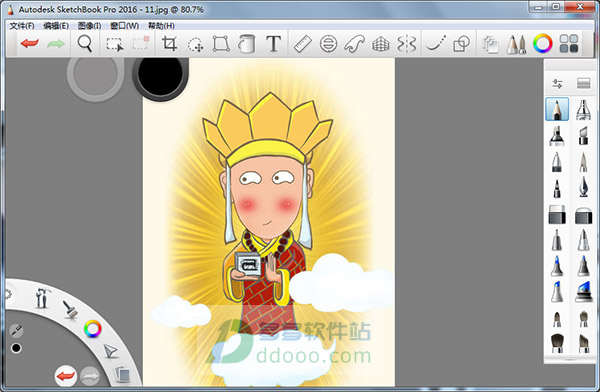Click the Lagoon red Undo button
The height and width of the screenshot is (392, 600).
tap(65, 376)
